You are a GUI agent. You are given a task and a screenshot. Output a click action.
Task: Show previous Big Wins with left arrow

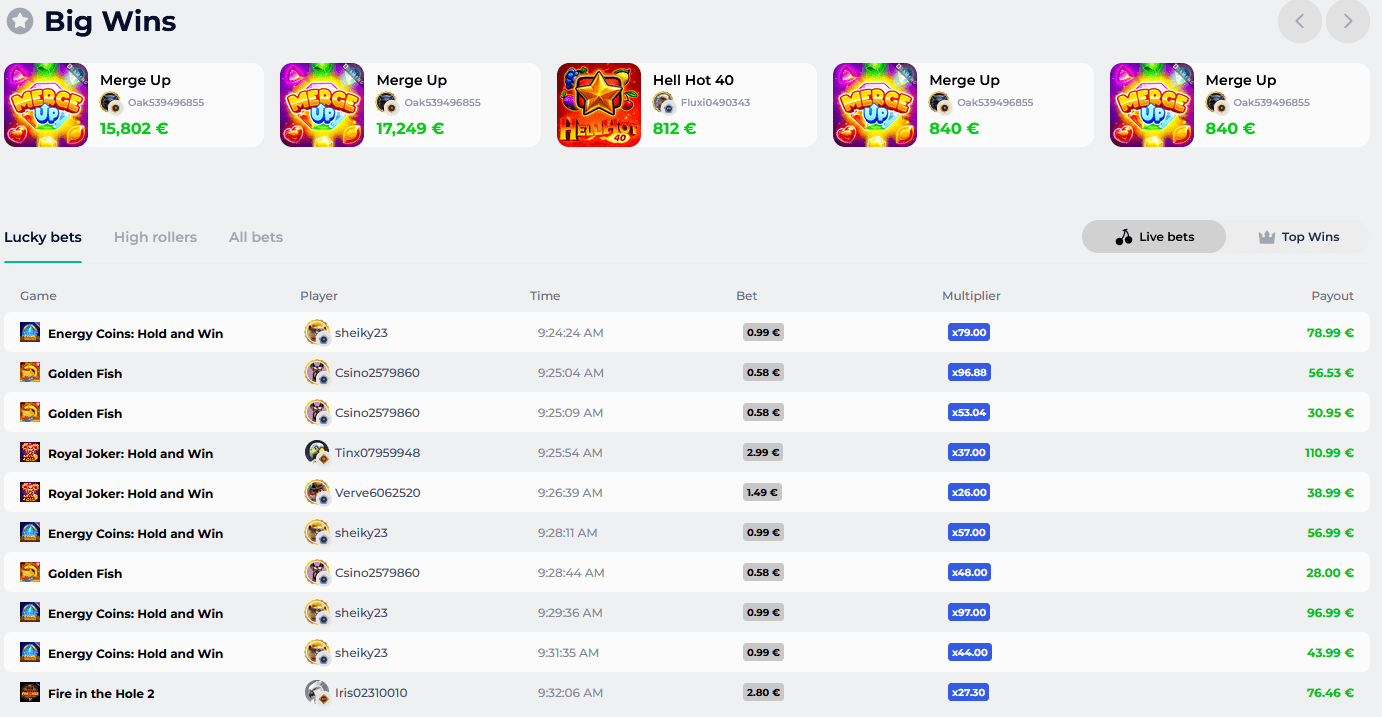click(1299, 21)
